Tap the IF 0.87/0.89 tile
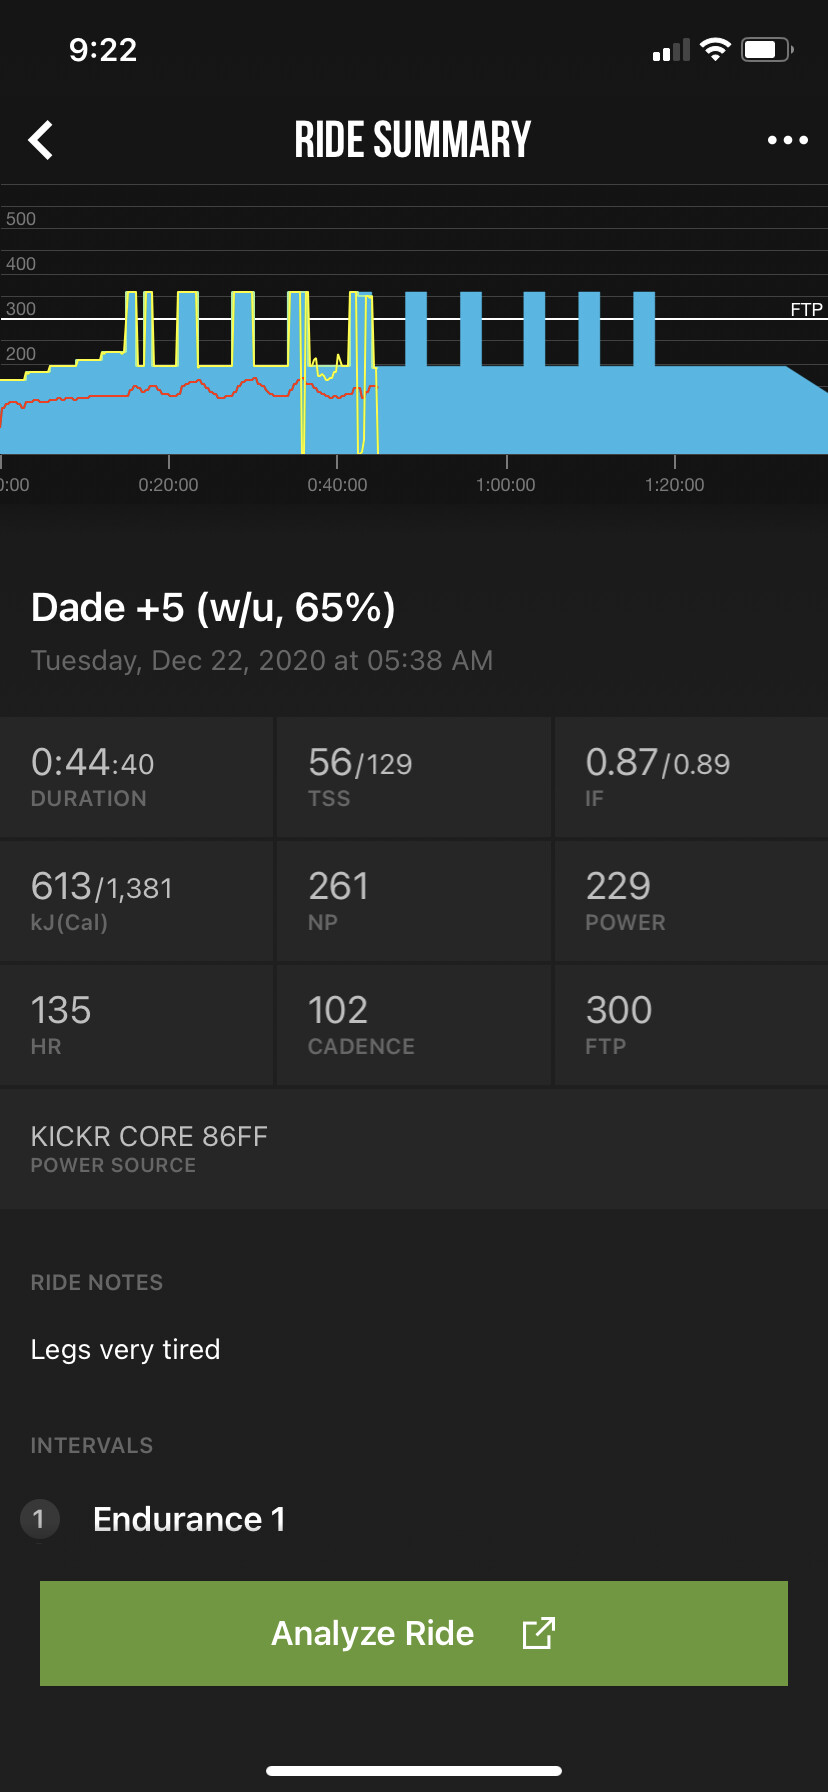 [690, 777]
